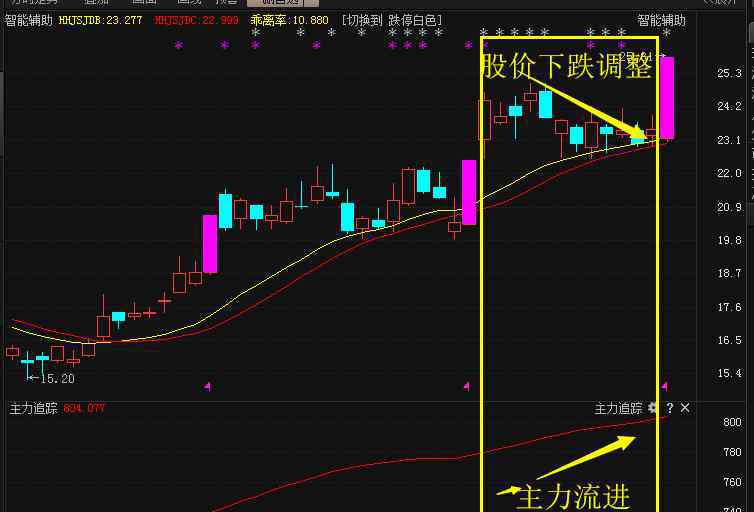The image size is (754, 512).
Task: Click the 22.0 price axis label
Action: tap(729, 174)
